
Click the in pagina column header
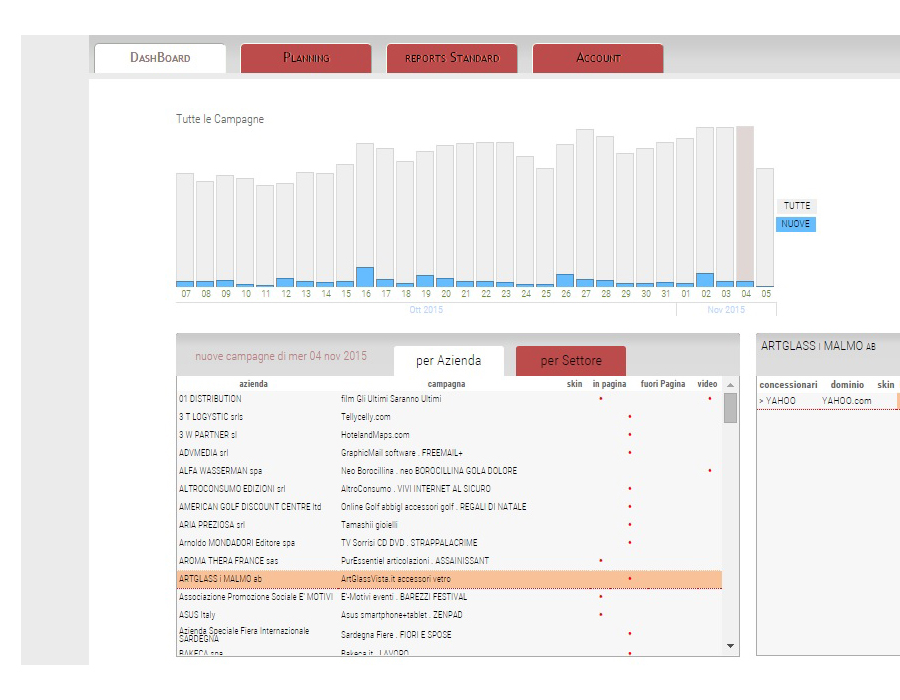[x=610, y=384]
